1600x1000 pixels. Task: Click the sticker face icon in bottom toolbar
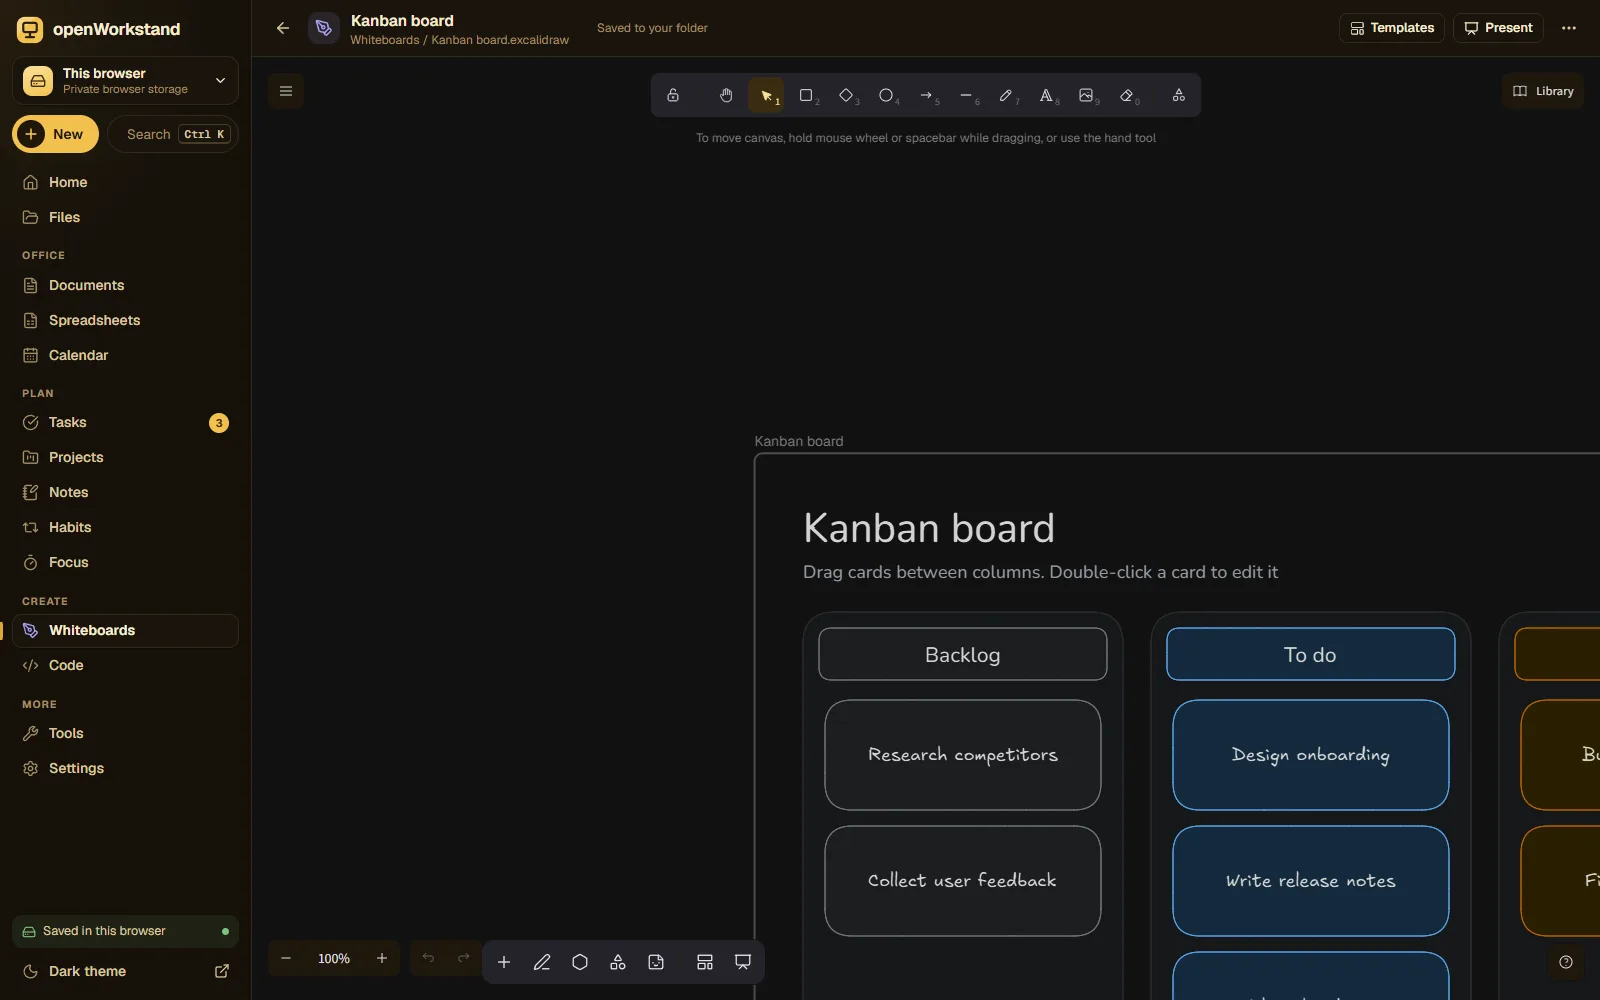pyautogui.click(x=656, y=962)
